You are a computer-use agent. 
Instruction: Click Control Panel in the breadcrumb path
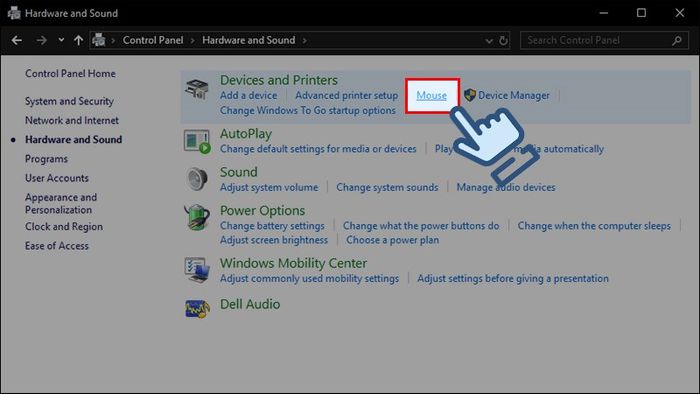[x=153, y=41]
